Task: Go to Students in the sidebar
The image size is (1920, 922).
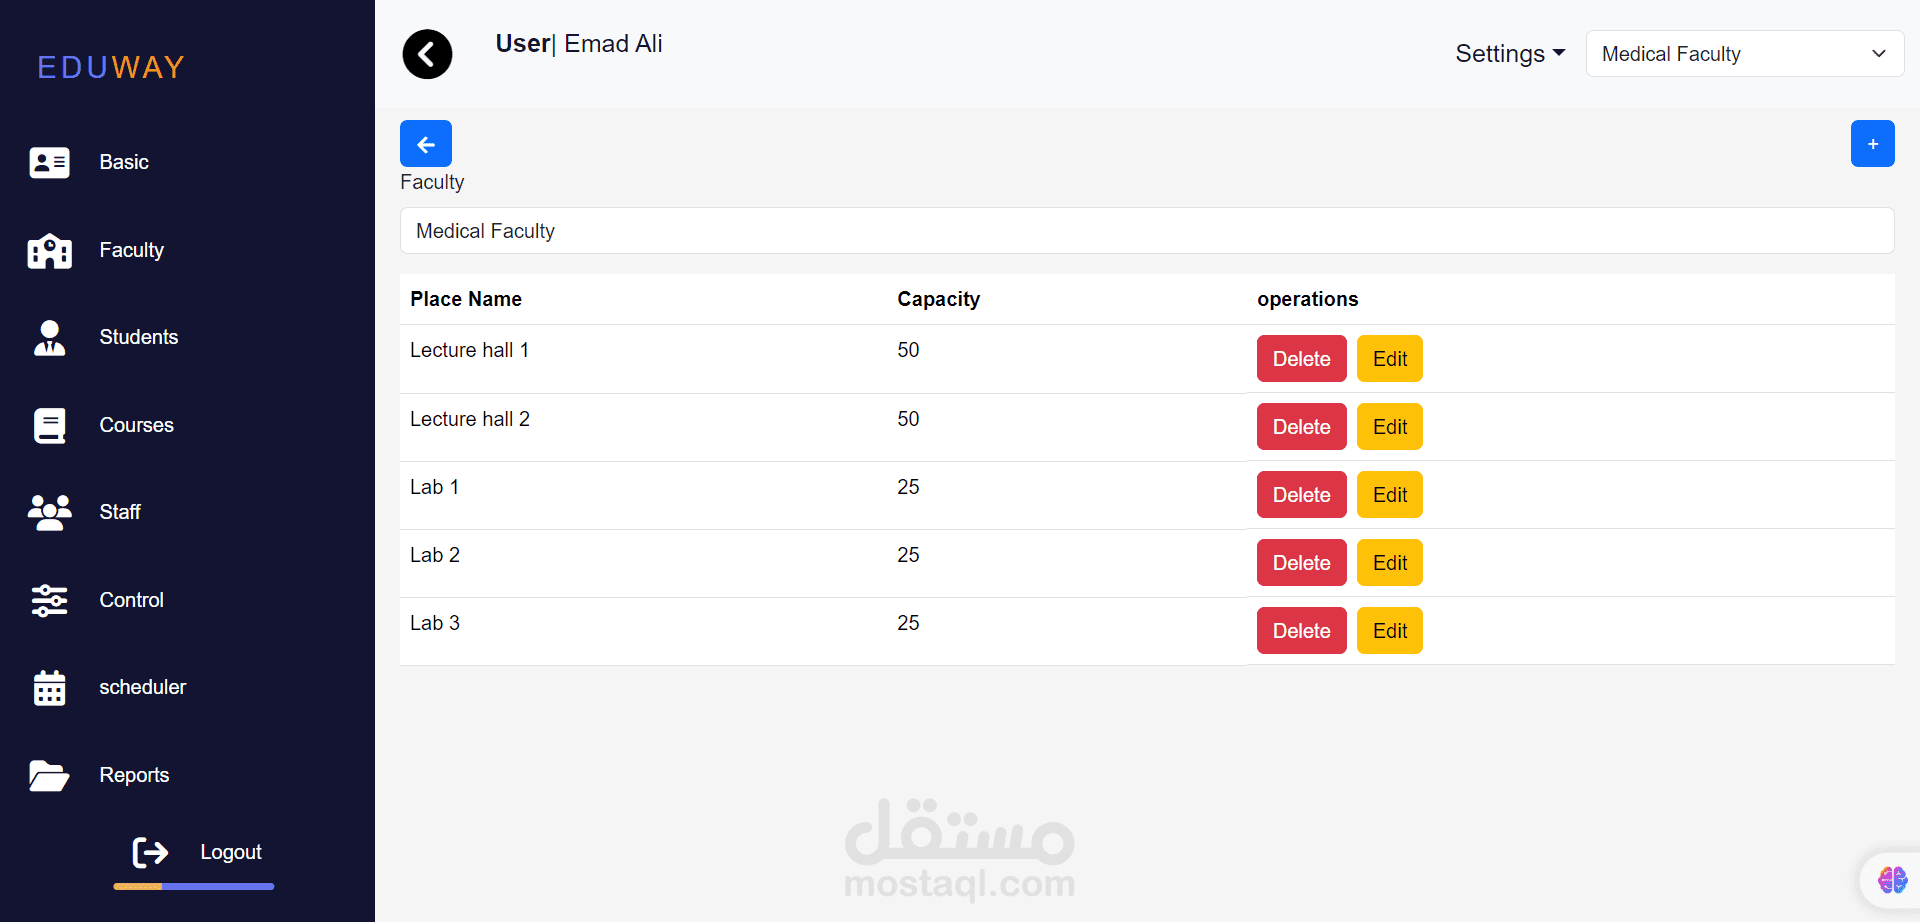Action: [x=139, y=337]
